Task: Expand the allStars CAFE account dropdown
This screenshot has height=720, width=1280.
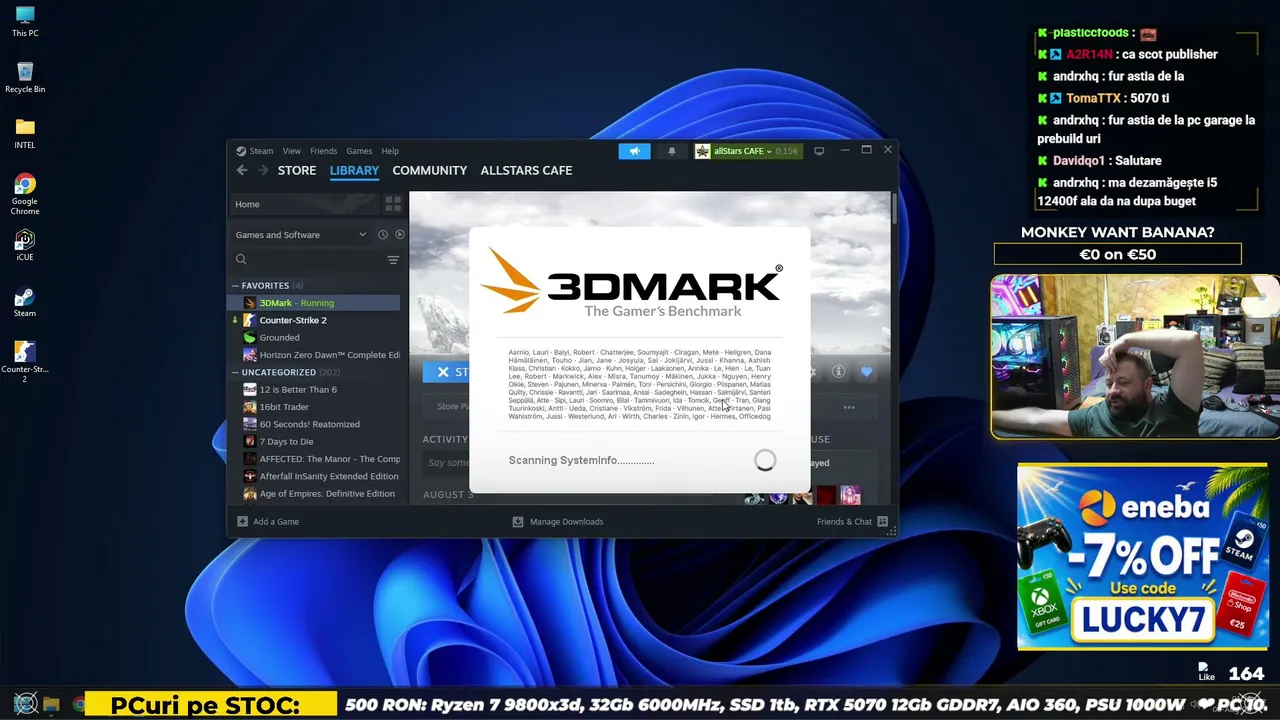Action: point(748,151)
